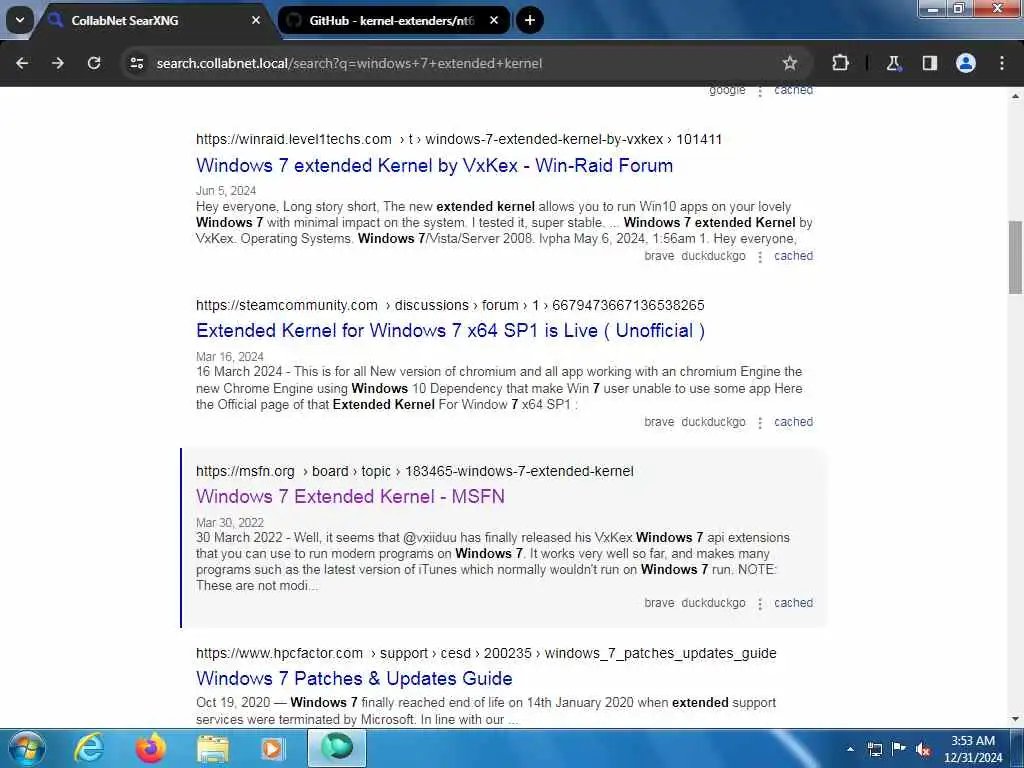The image size is (1024, 768).
Task: Open cached link for Steam community result
Action: point(793,422)
